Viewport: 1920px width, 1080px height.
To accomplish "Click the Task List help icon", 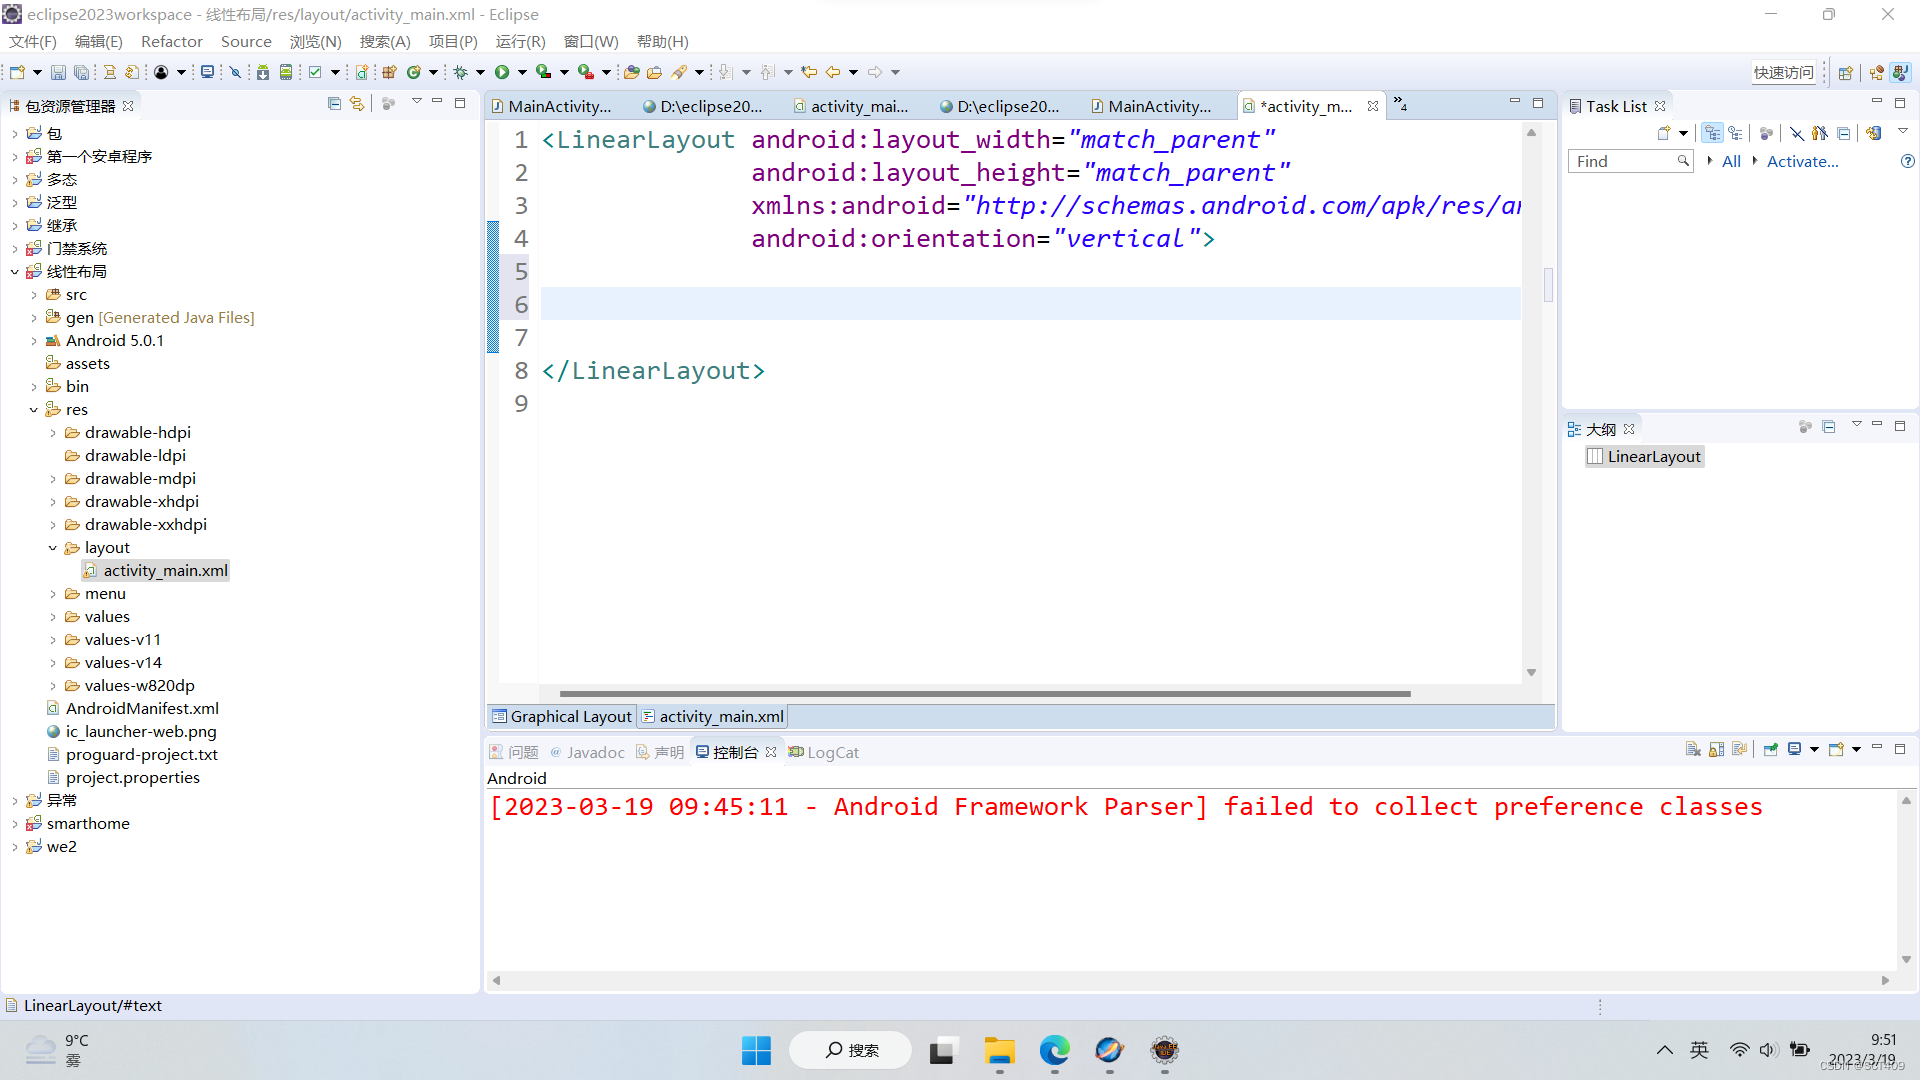I will pyautogui.click(x=1907, y=161).
